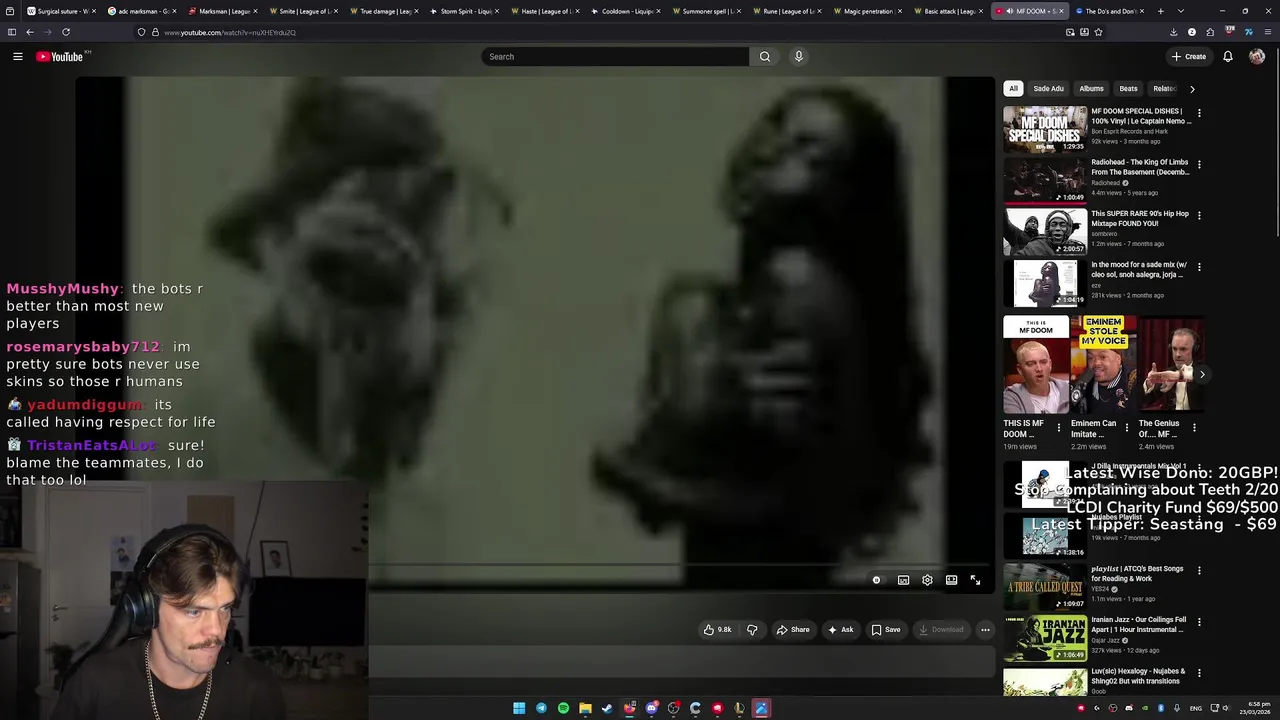This screenshot has width=1280, height=720.
Task: Open the browser application menu icon
Action: coord(1266,32)
